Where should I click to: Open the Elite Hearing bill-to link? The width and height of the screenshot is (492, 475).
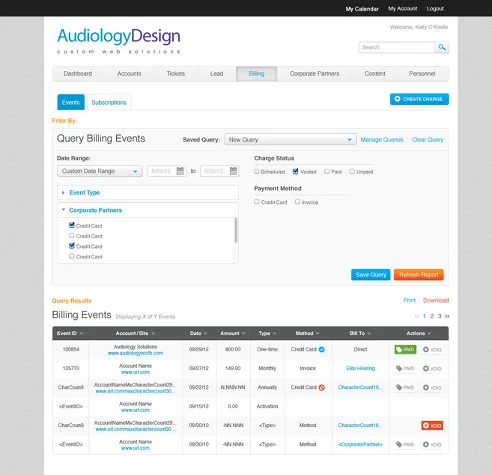click(x=360, y=368)
